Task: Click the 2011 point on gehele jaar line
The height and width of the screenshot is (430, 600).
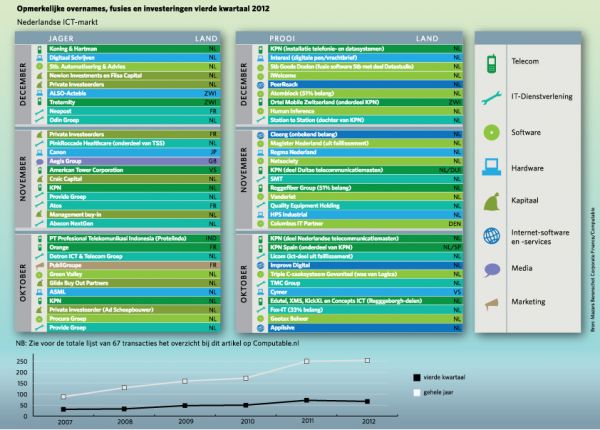Action: (x=307, y=361)
